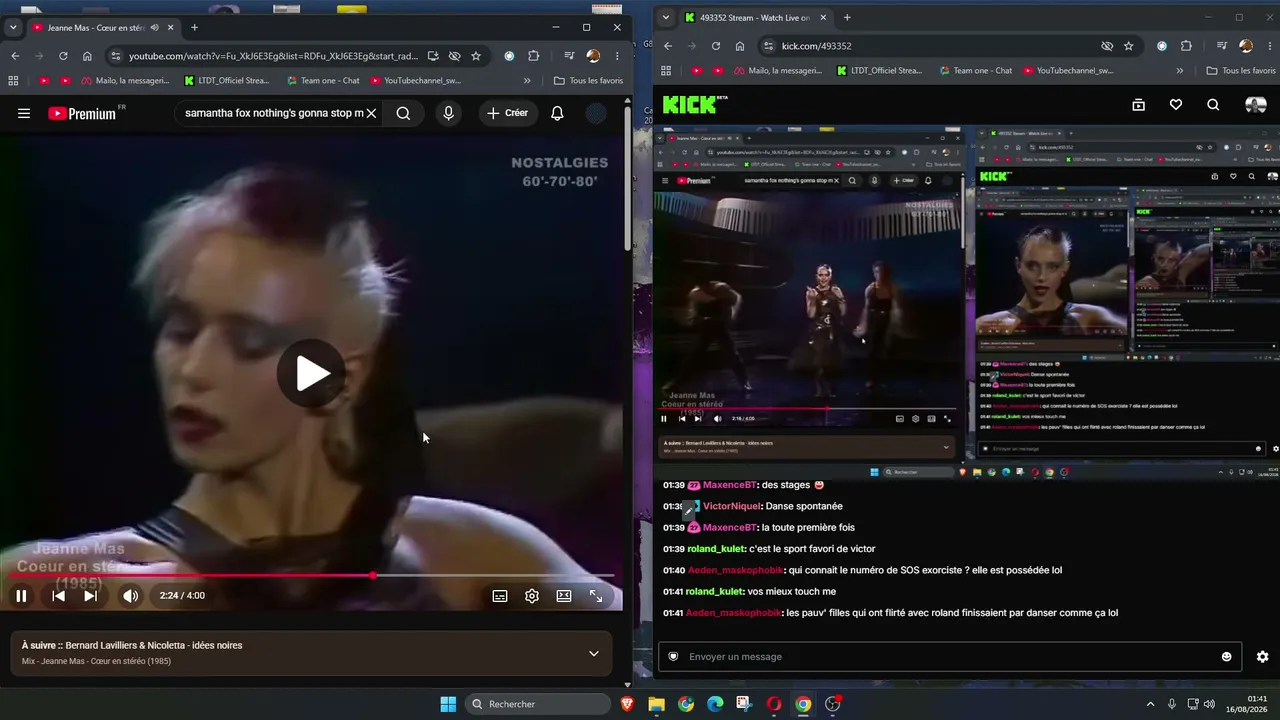
Task: Exit fullscreen on the YouTube player
Action: 596,596
